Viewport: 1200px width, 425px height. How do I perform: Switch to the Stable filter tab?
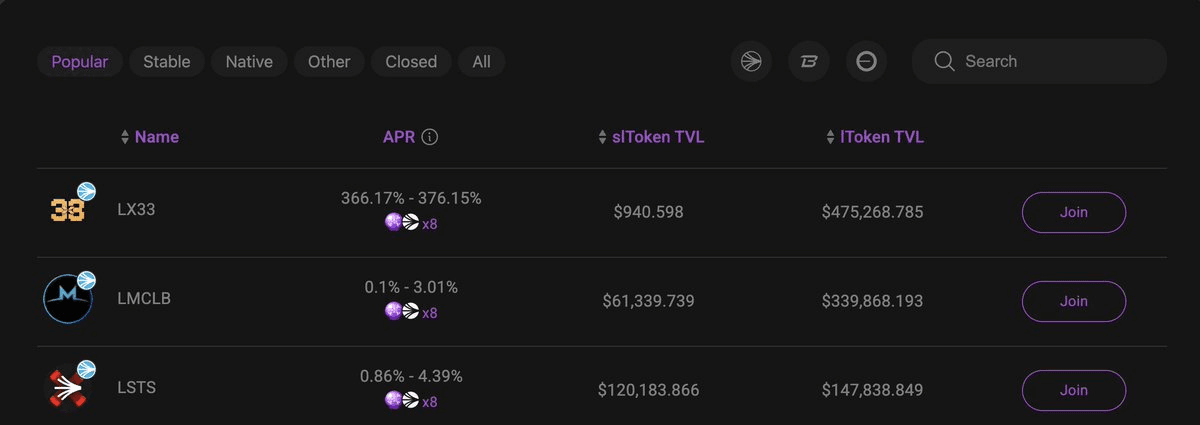167,62
